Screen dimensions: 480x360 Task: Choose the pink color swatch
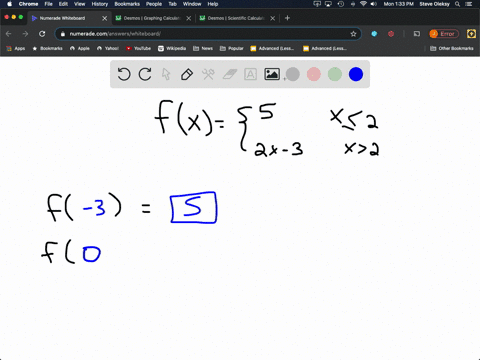click(314, 74)
